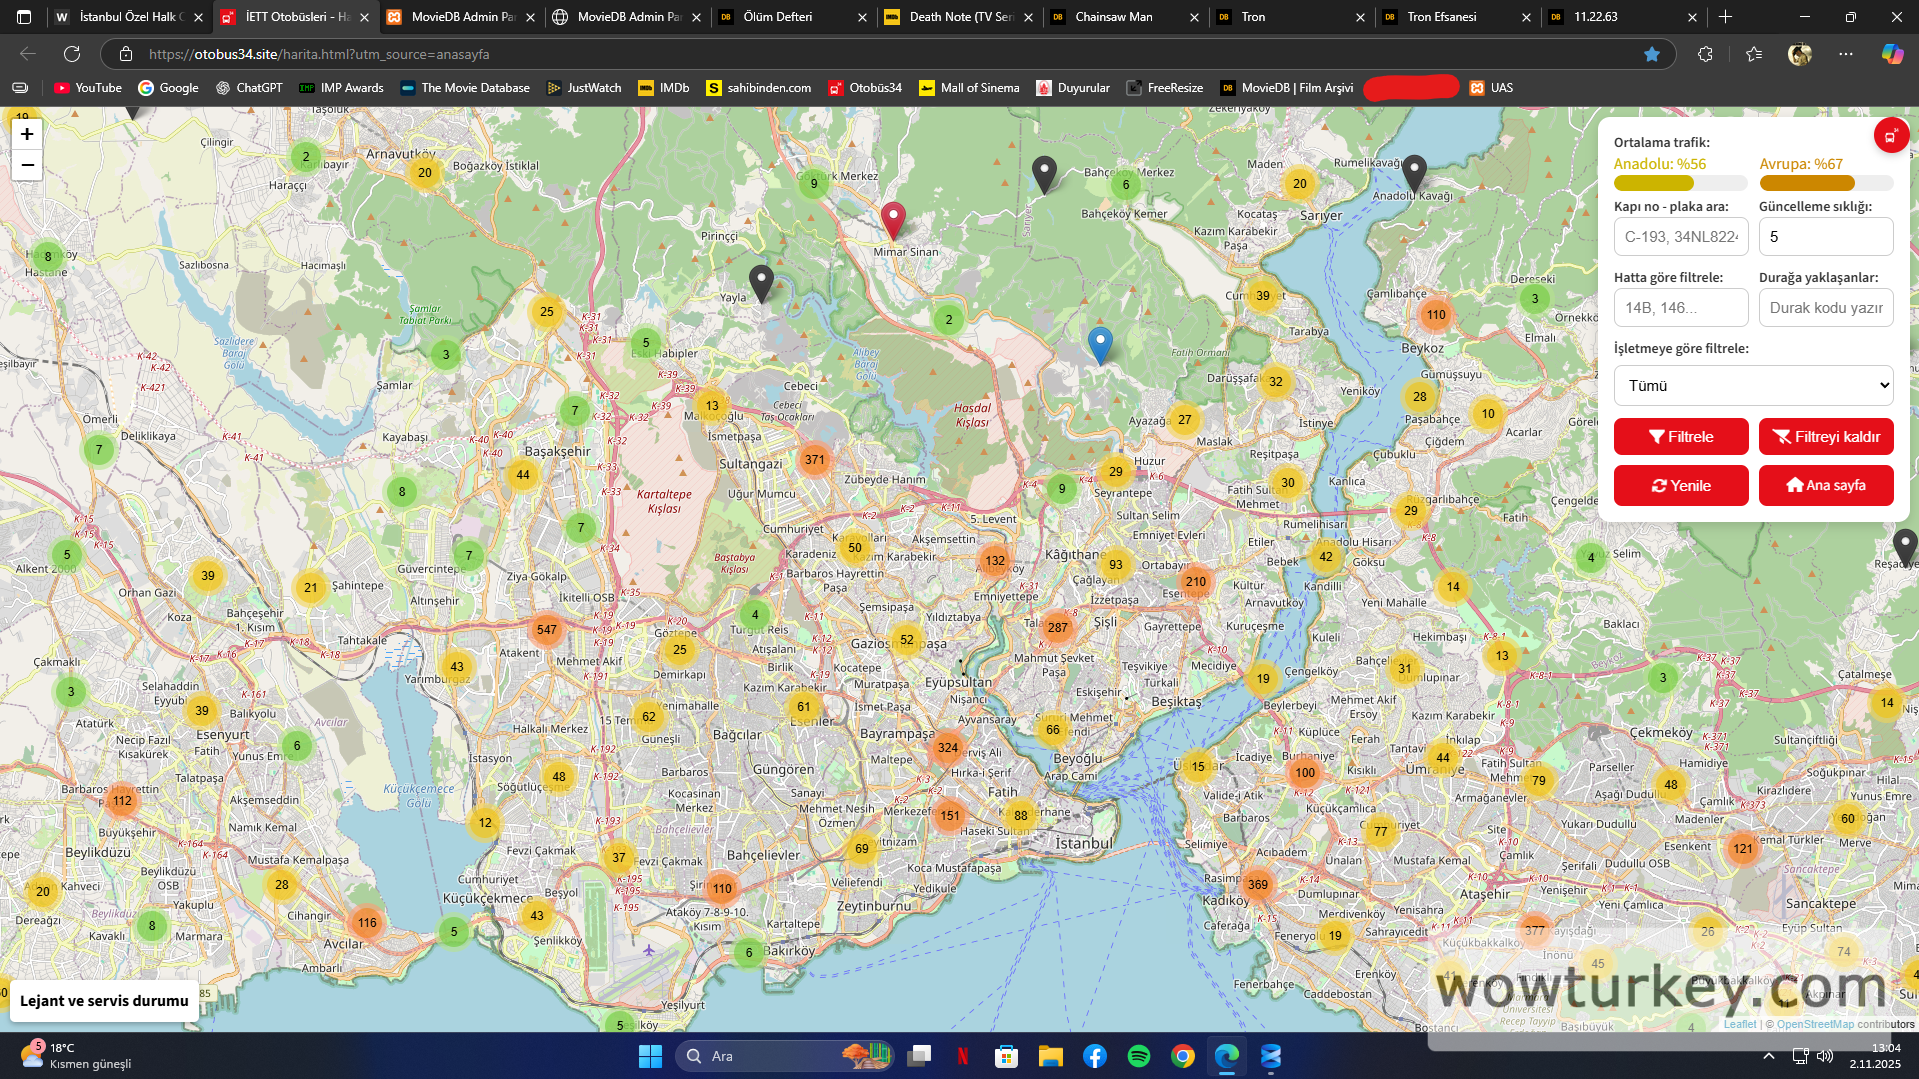Click the red bus icon on panel corner
The width and height of the screenshot is (1919, 1079).
[x=1890, y=136]
